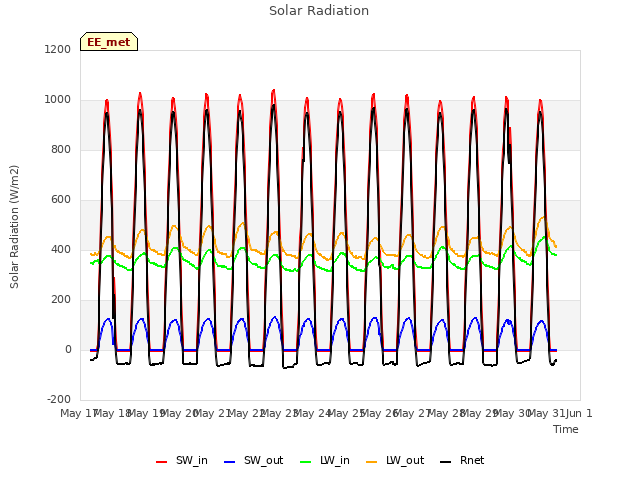Click the Solar Radiation chart title
The width and height of the screenshot is (640, 480).
(x=319, y=11)
